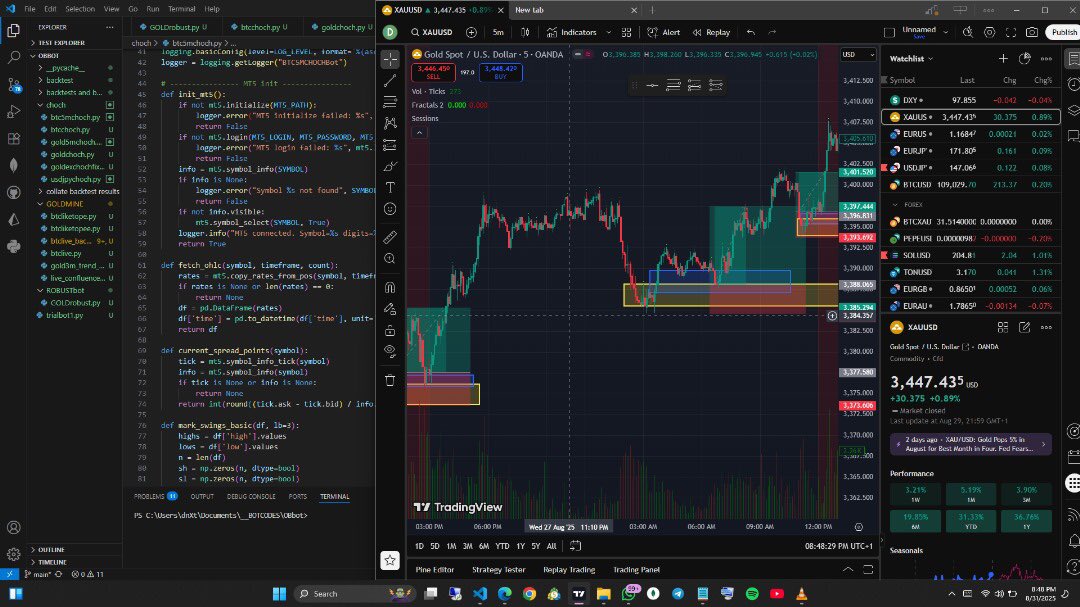Open VS Code Run and Debug view

click(13, 112)
